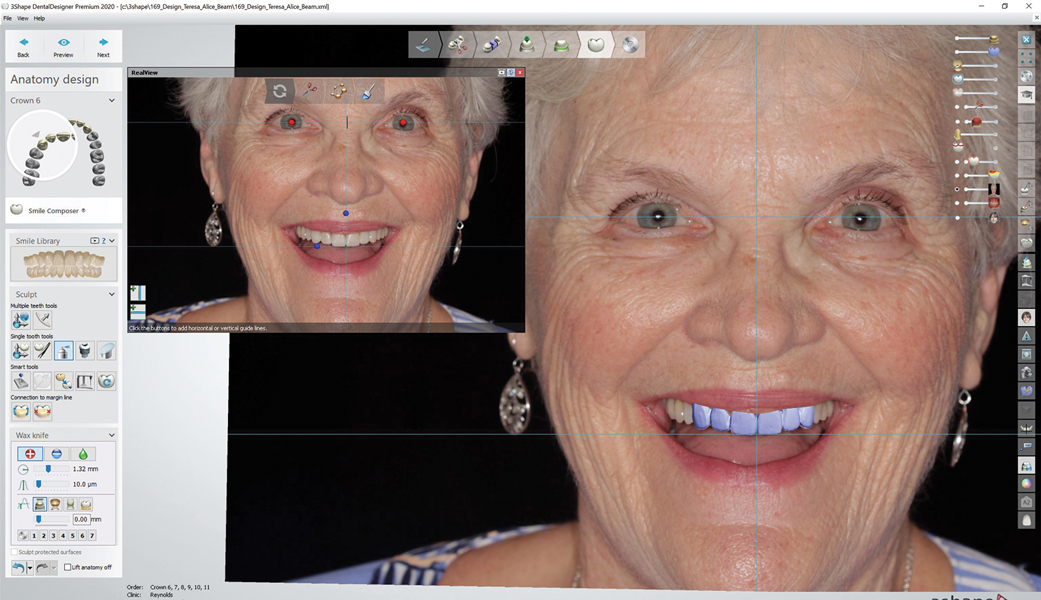Select wax knife preset number 3
This screenshot has height=600, width=1041.
coord(53,536)
